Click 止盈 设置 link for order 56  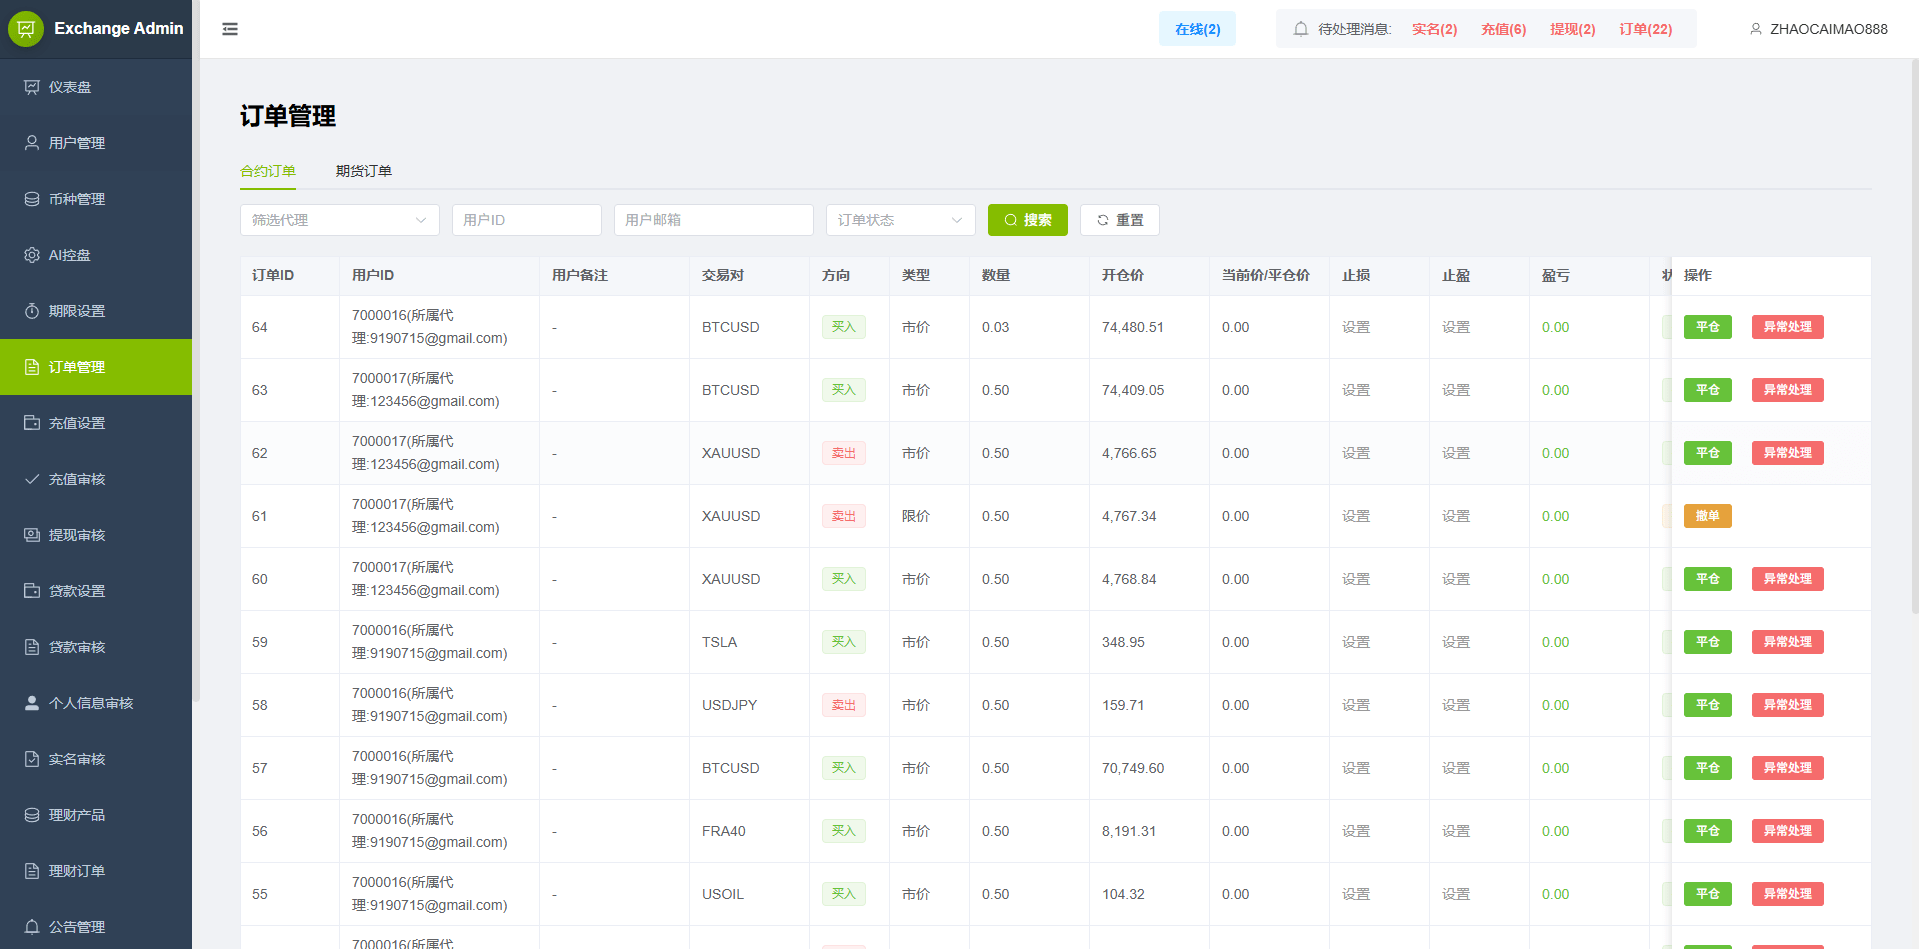coord(1456,831)
